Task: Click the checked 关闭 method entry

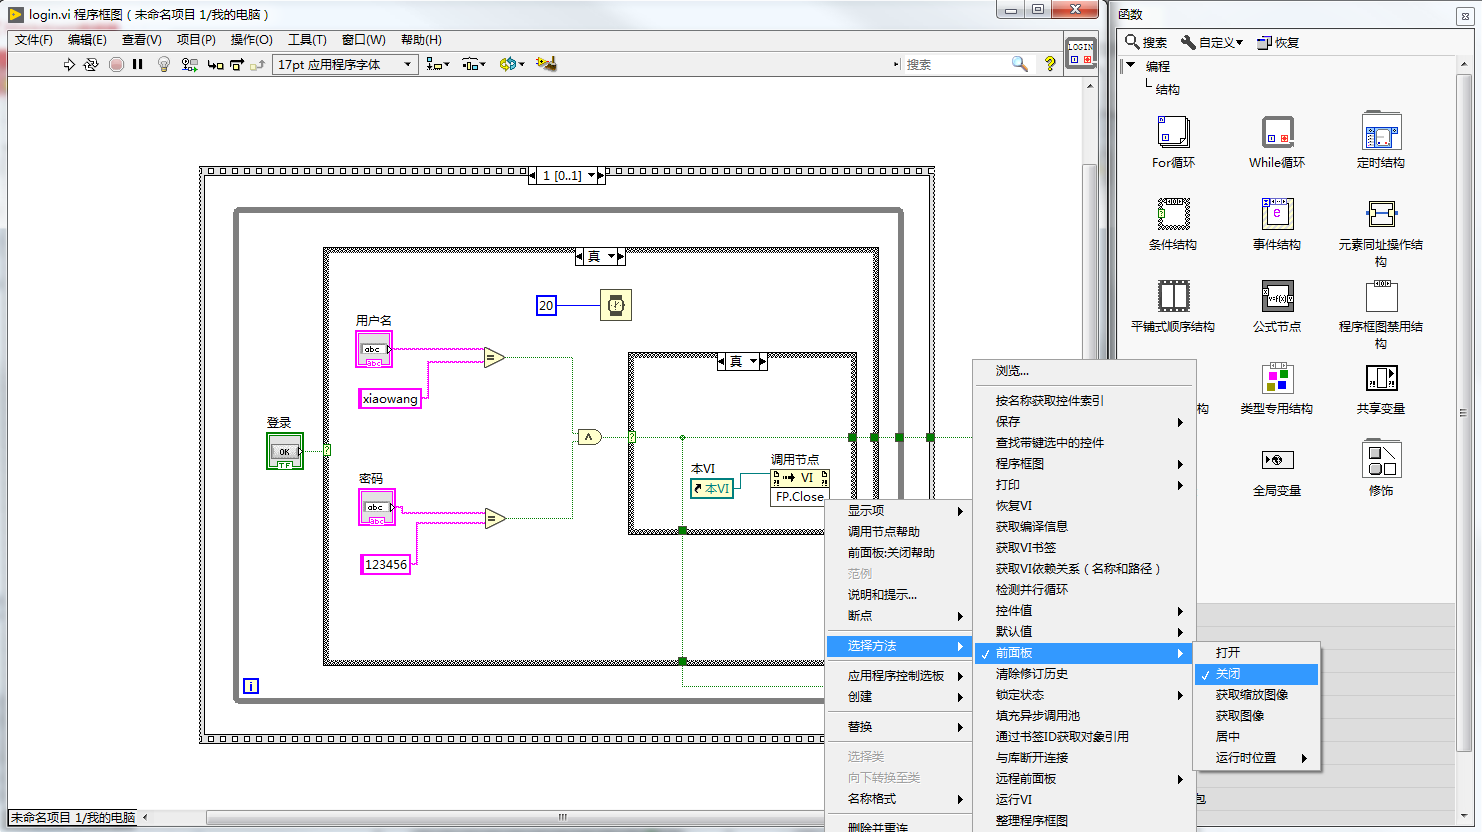Action: tap(1257, 674)
